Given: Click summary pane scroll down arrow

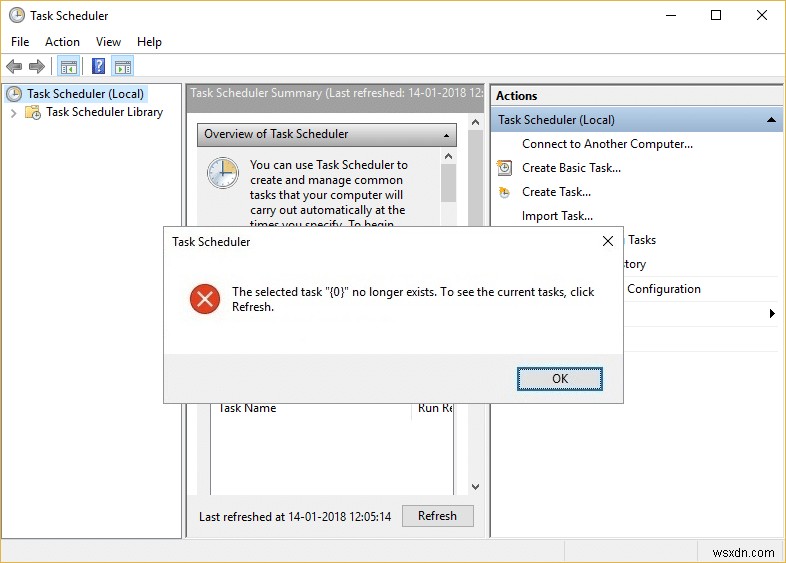Looking at the screenshot, I should [475, 487].
